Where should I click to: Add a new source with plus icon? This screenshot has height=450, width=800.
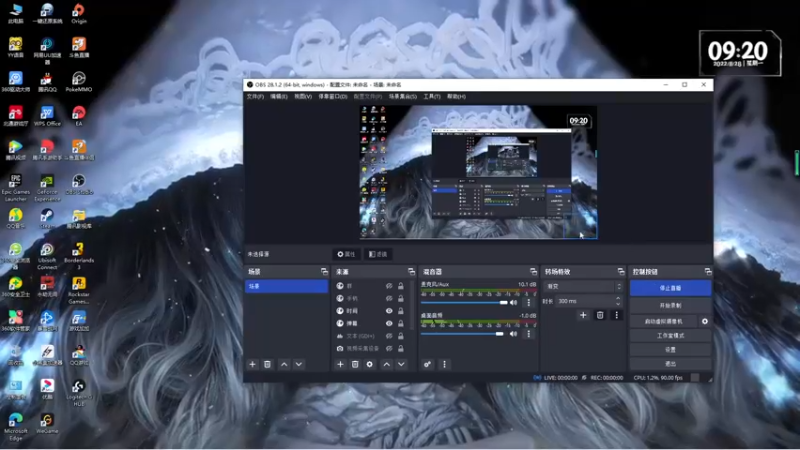pos(340,364)
